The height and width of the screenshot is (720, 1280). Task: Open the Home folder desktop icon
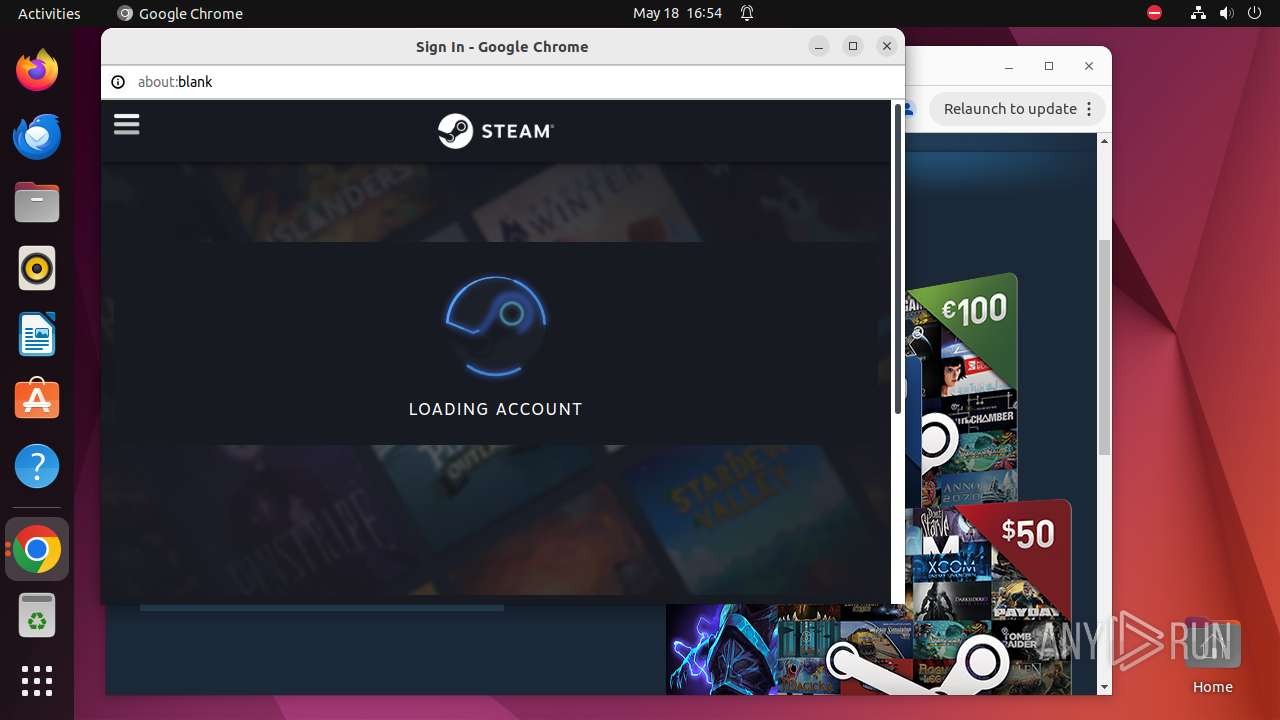coord(1212,656)
